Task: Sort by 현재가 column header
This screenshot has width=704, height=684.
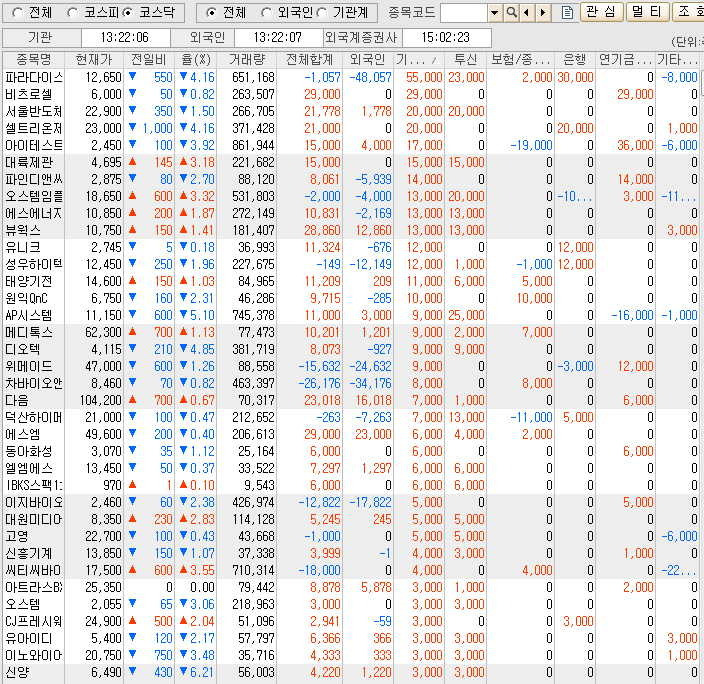Action: tap(93, 59)
